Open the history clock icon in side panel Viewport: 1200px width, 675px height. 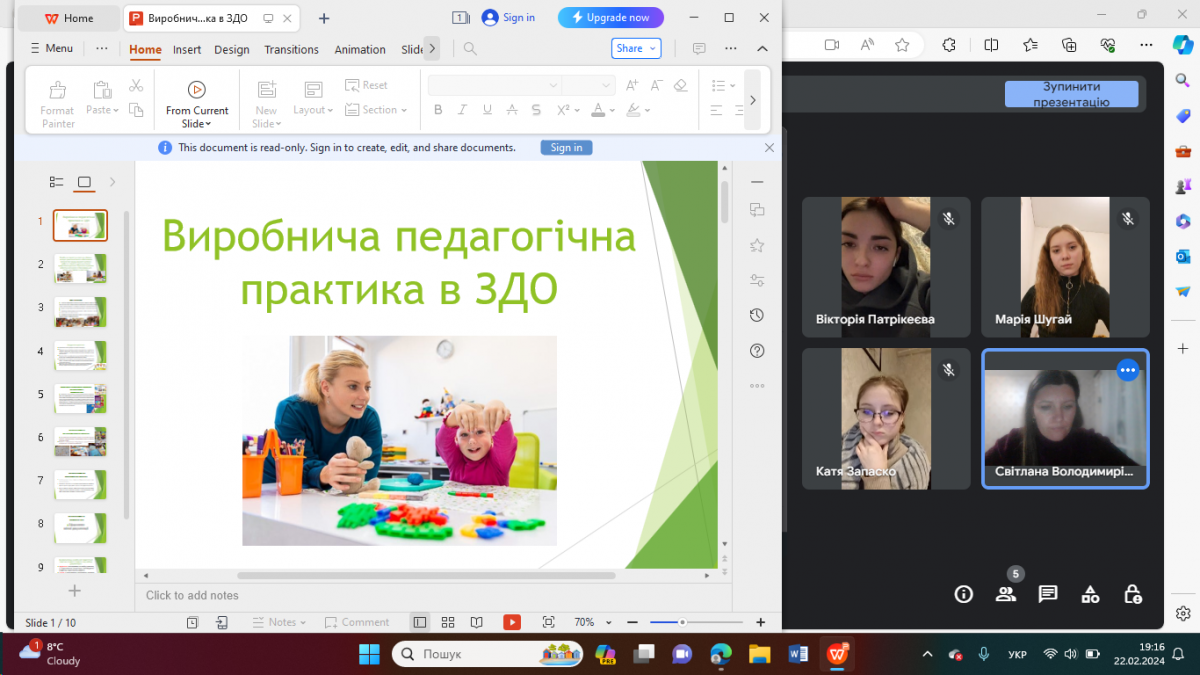757,315
